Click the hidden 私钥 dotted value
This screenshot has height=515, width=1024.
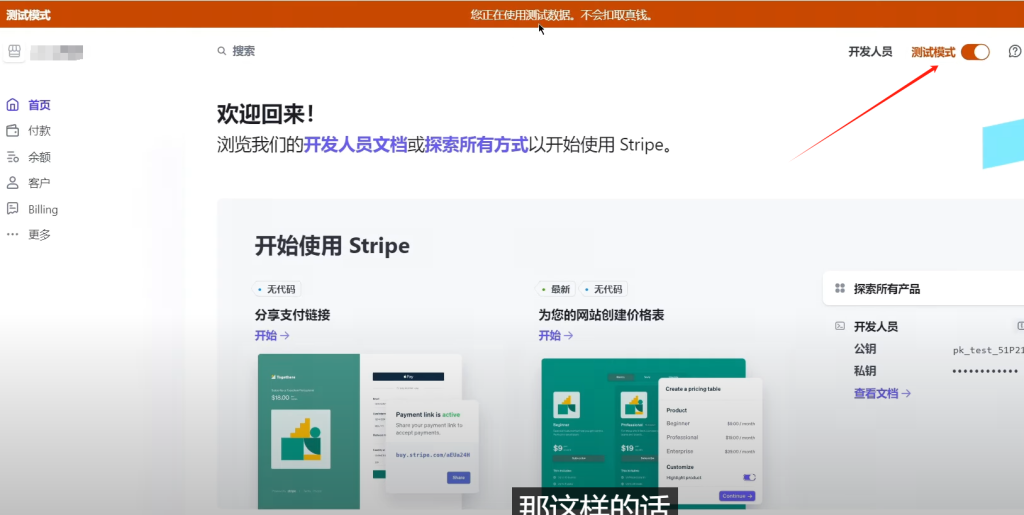[984, 371]
